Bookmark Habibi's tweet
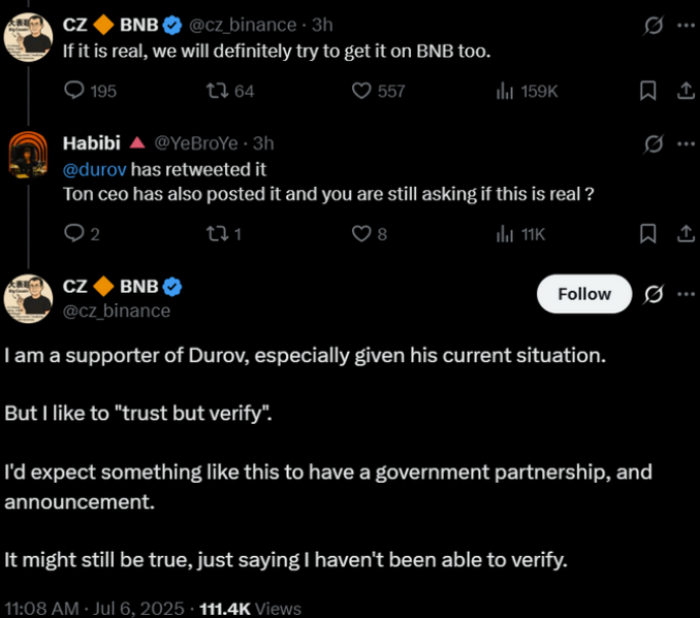 click(x=647, y=234)
